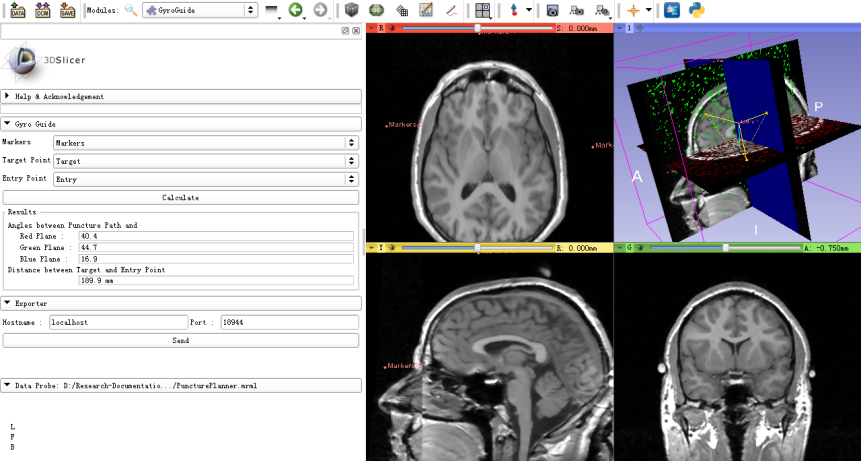Click the red slice offset slider
The width and height of the screenshot is (861, 461).
click(477, 28)
